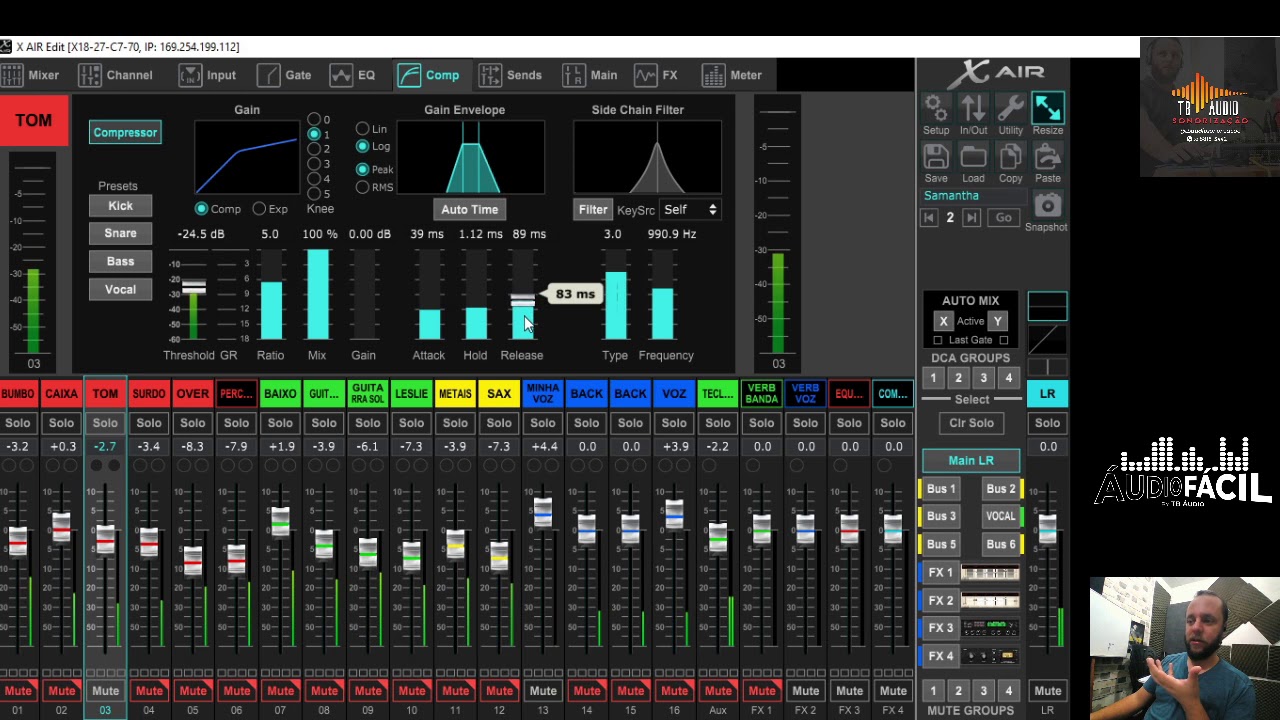Mute the CAIXA channel 02
The width and height of the screenshot is (1280, 720).
click(x=61, y=691)
